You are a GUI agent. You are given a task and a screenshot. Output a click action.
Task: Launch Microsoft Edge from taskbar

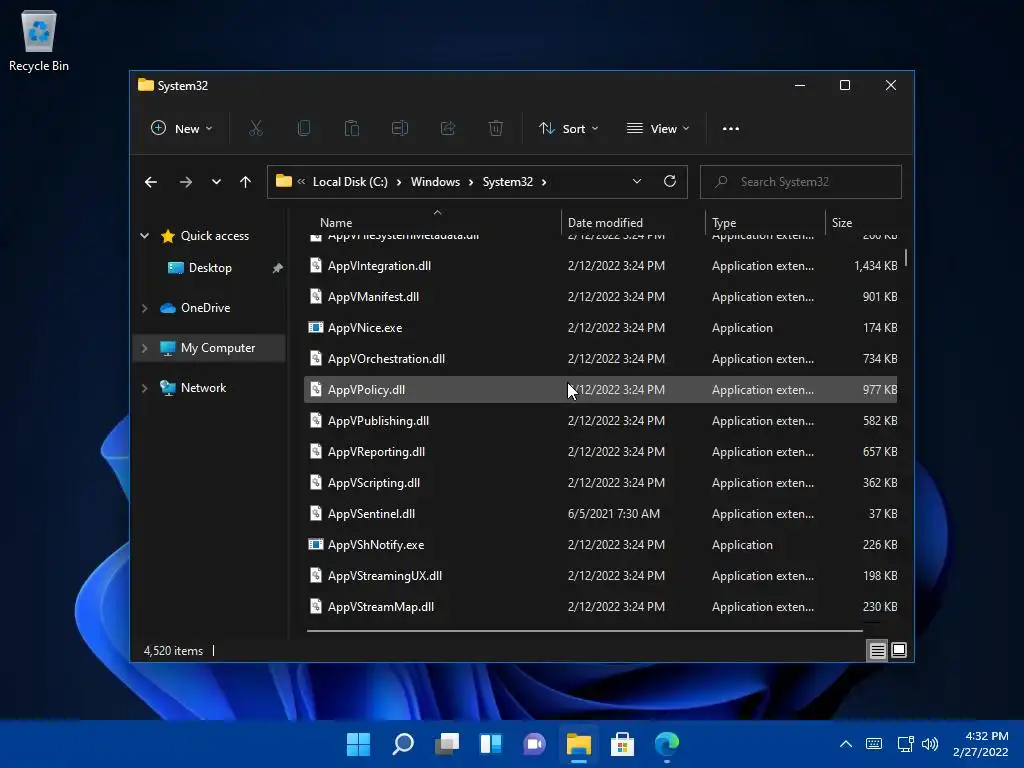tap(667, 744)
